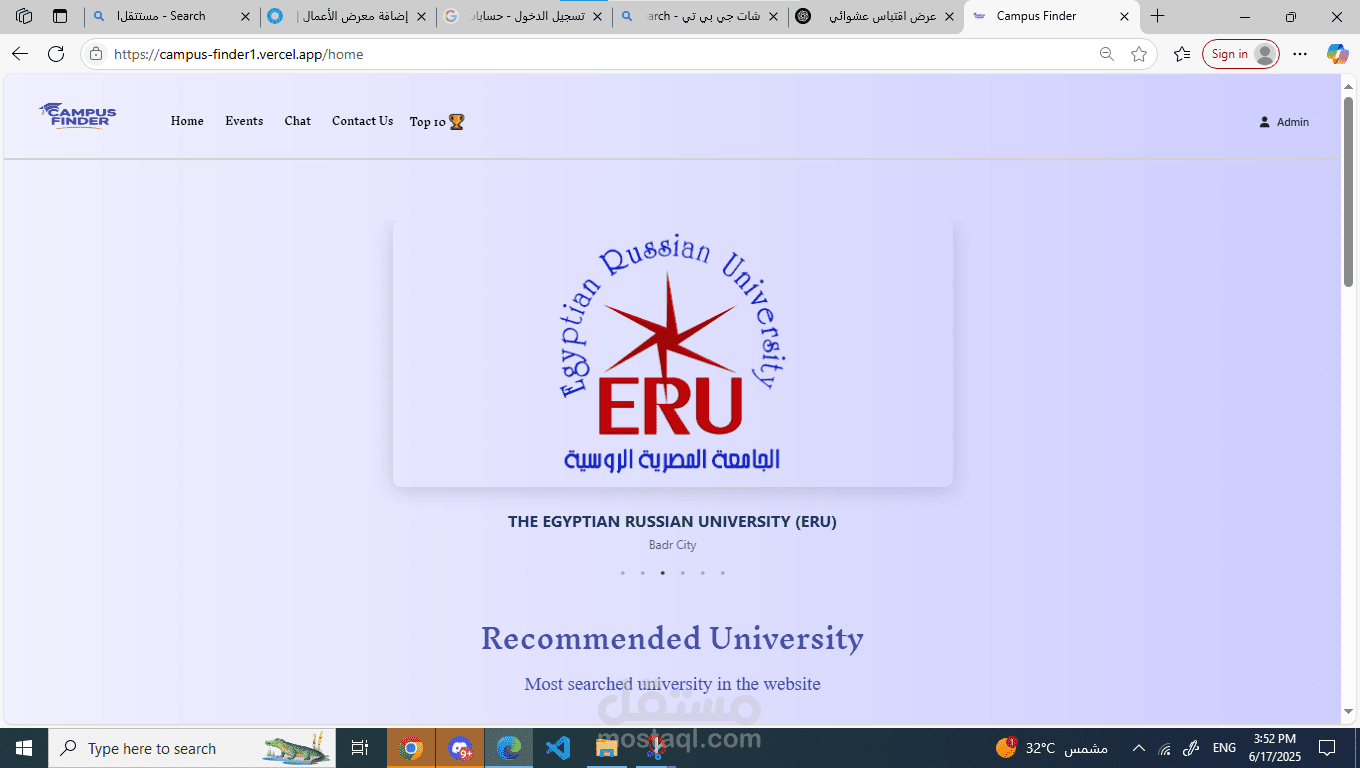Viewport: 1360px width, 768px height.
Task: Show hidden system tray icons
Action: [x=1138, y=748]
